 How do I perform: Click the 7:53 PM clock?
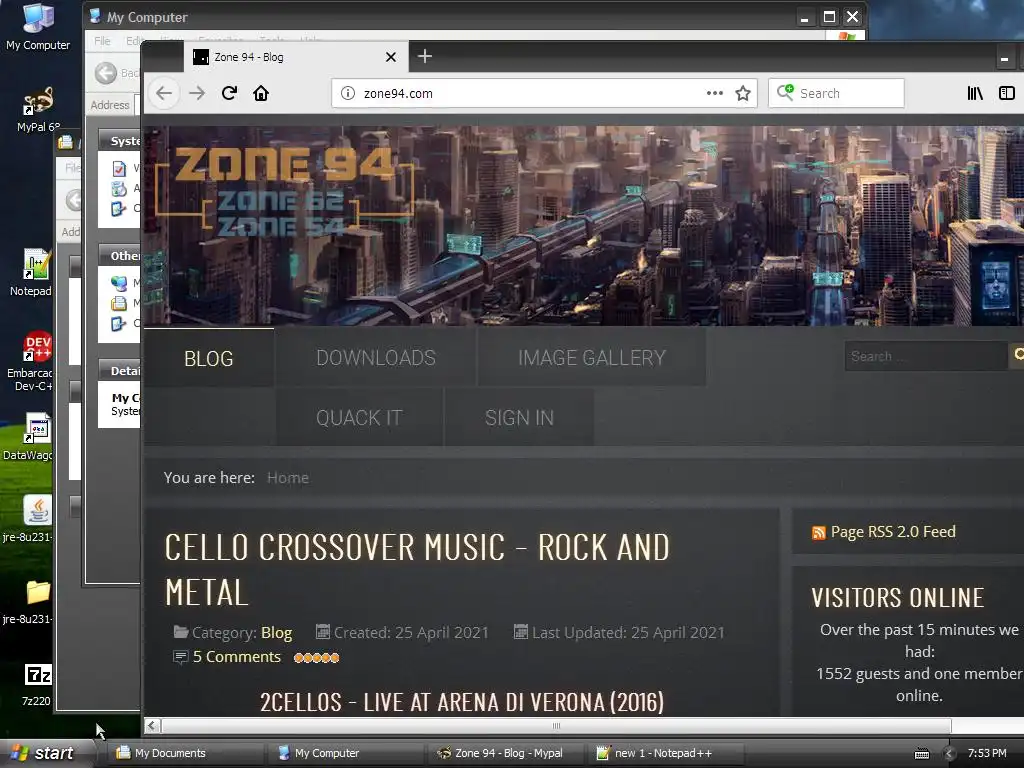[x=987, y=753]
